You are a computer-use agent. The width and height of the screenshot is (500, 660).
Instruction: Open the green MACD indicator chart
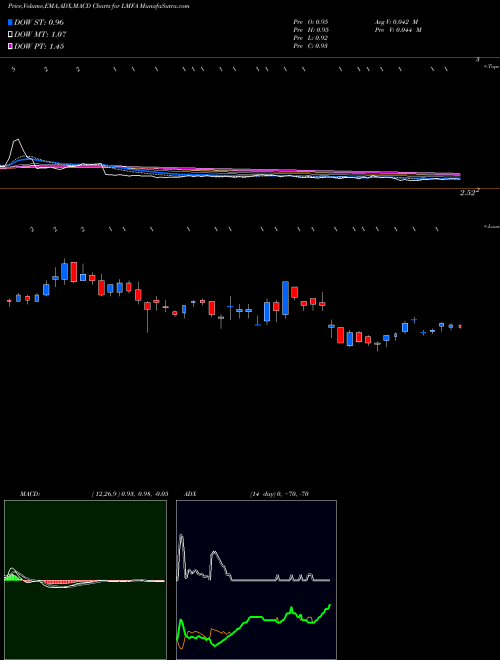[85, 580]
